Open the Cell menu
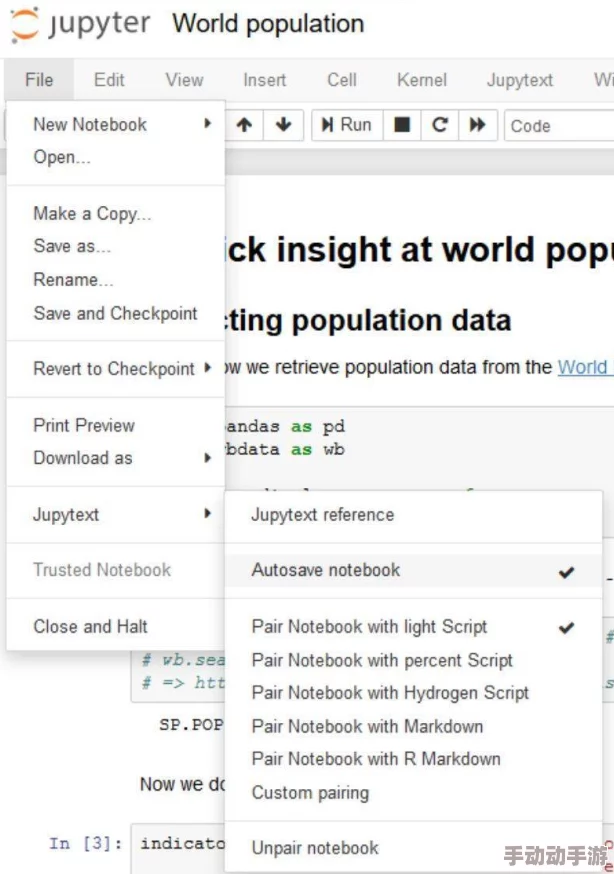This screenshot has width=614, height=874. pyautogui.click(x=342, y=80)
